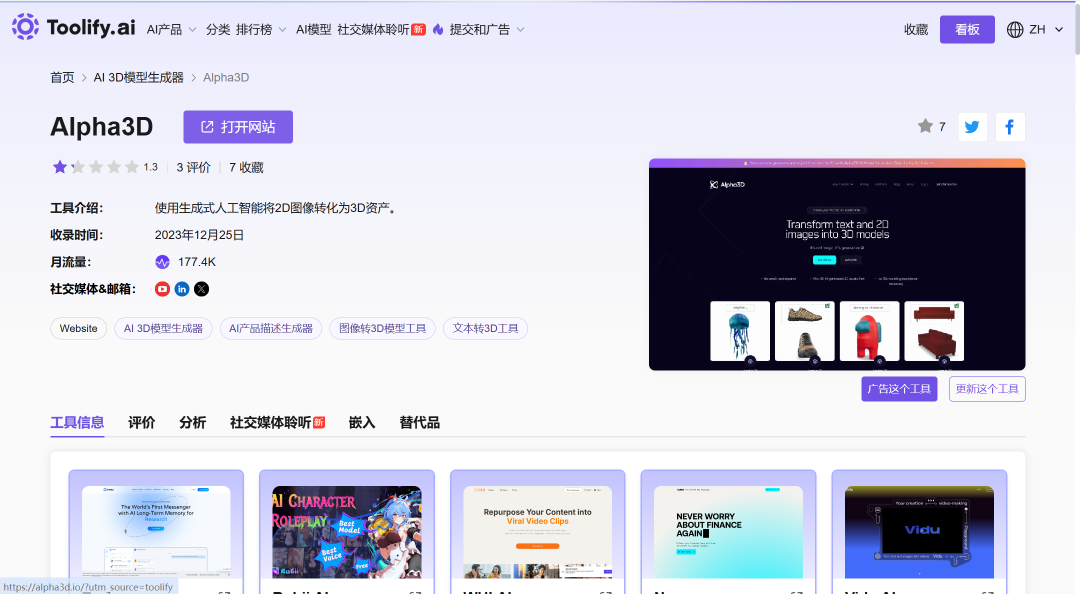This screenshot has height=594, width=1080.
Task: Open the World's First Messenger card thumbnail
Action: 156,532
